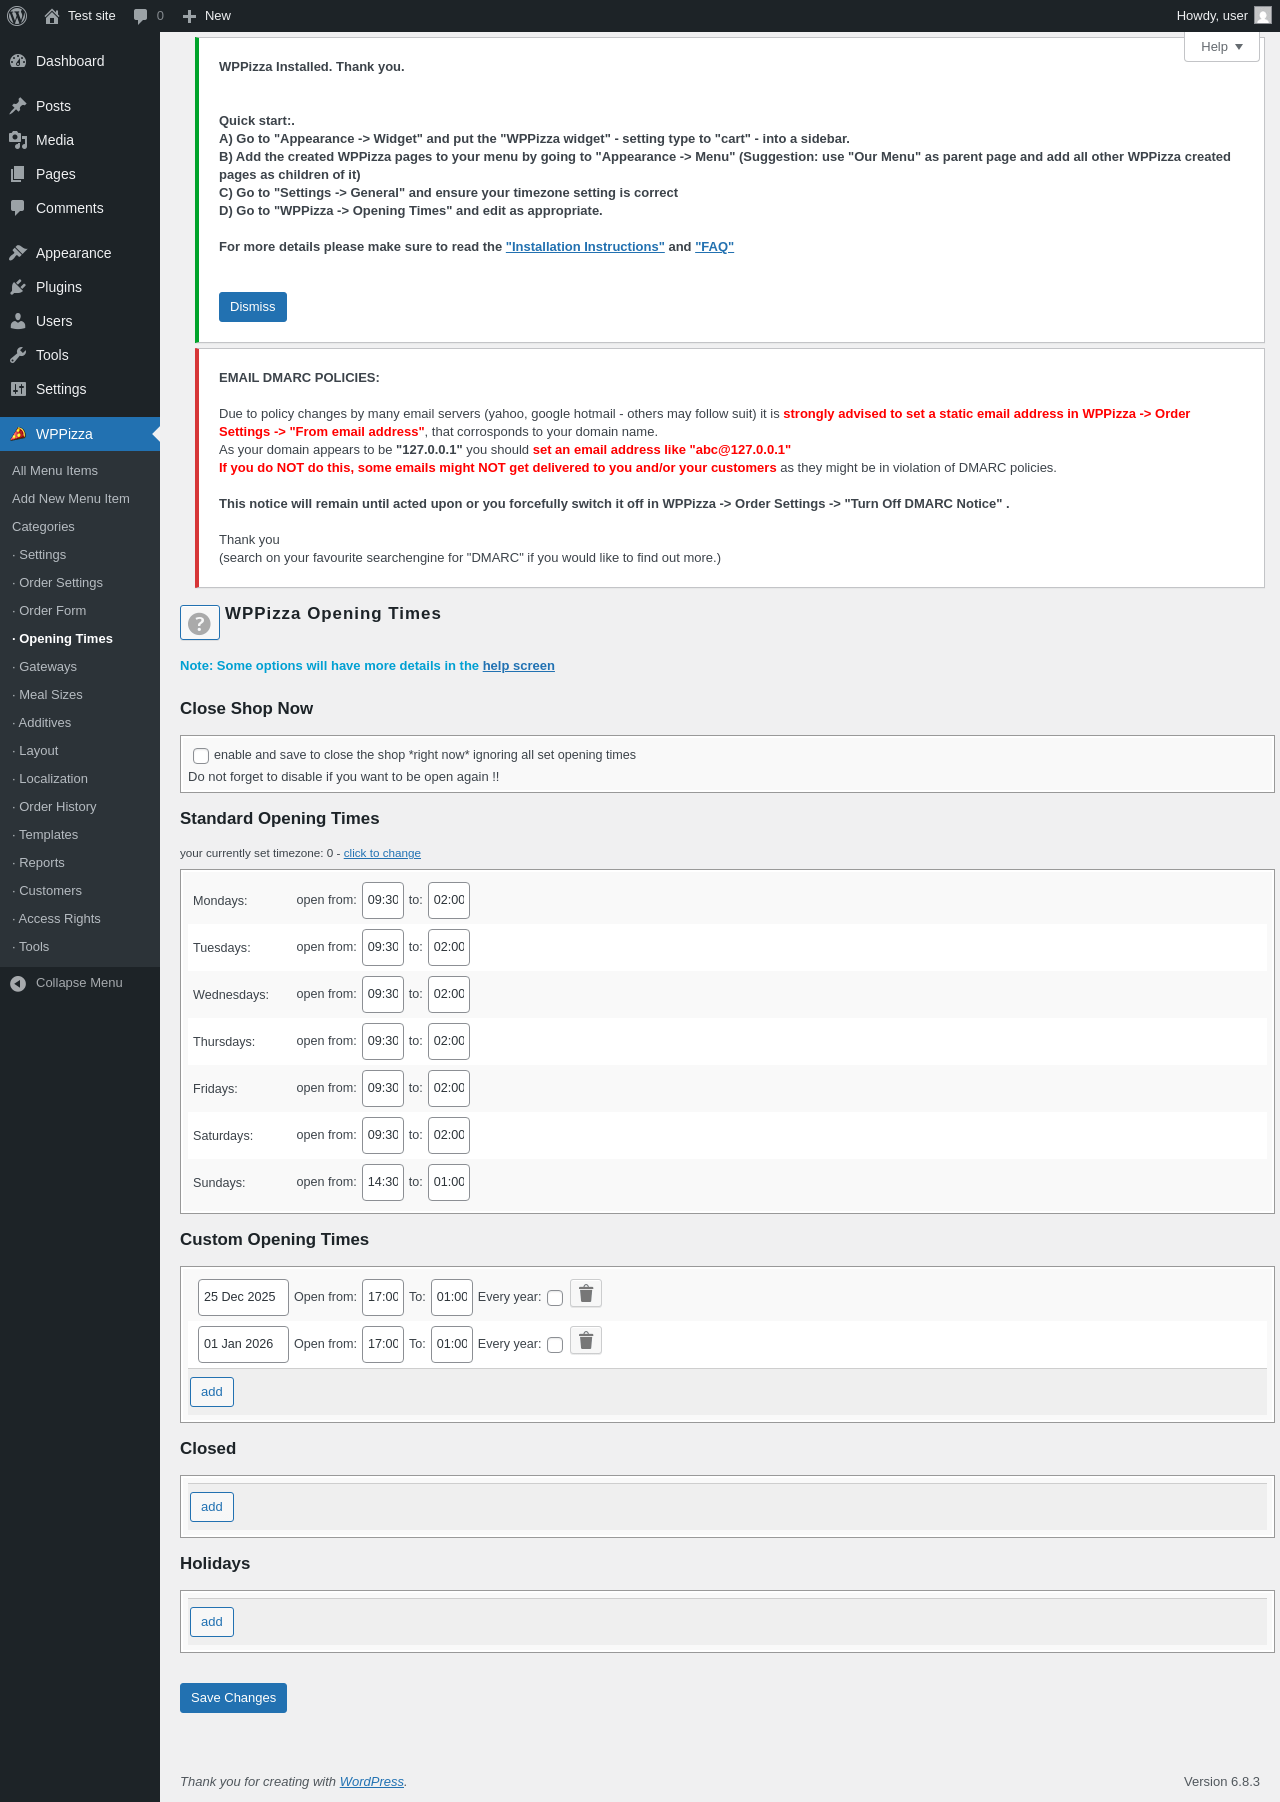Delete the 25 Dec 2025 custom time

586,1294
